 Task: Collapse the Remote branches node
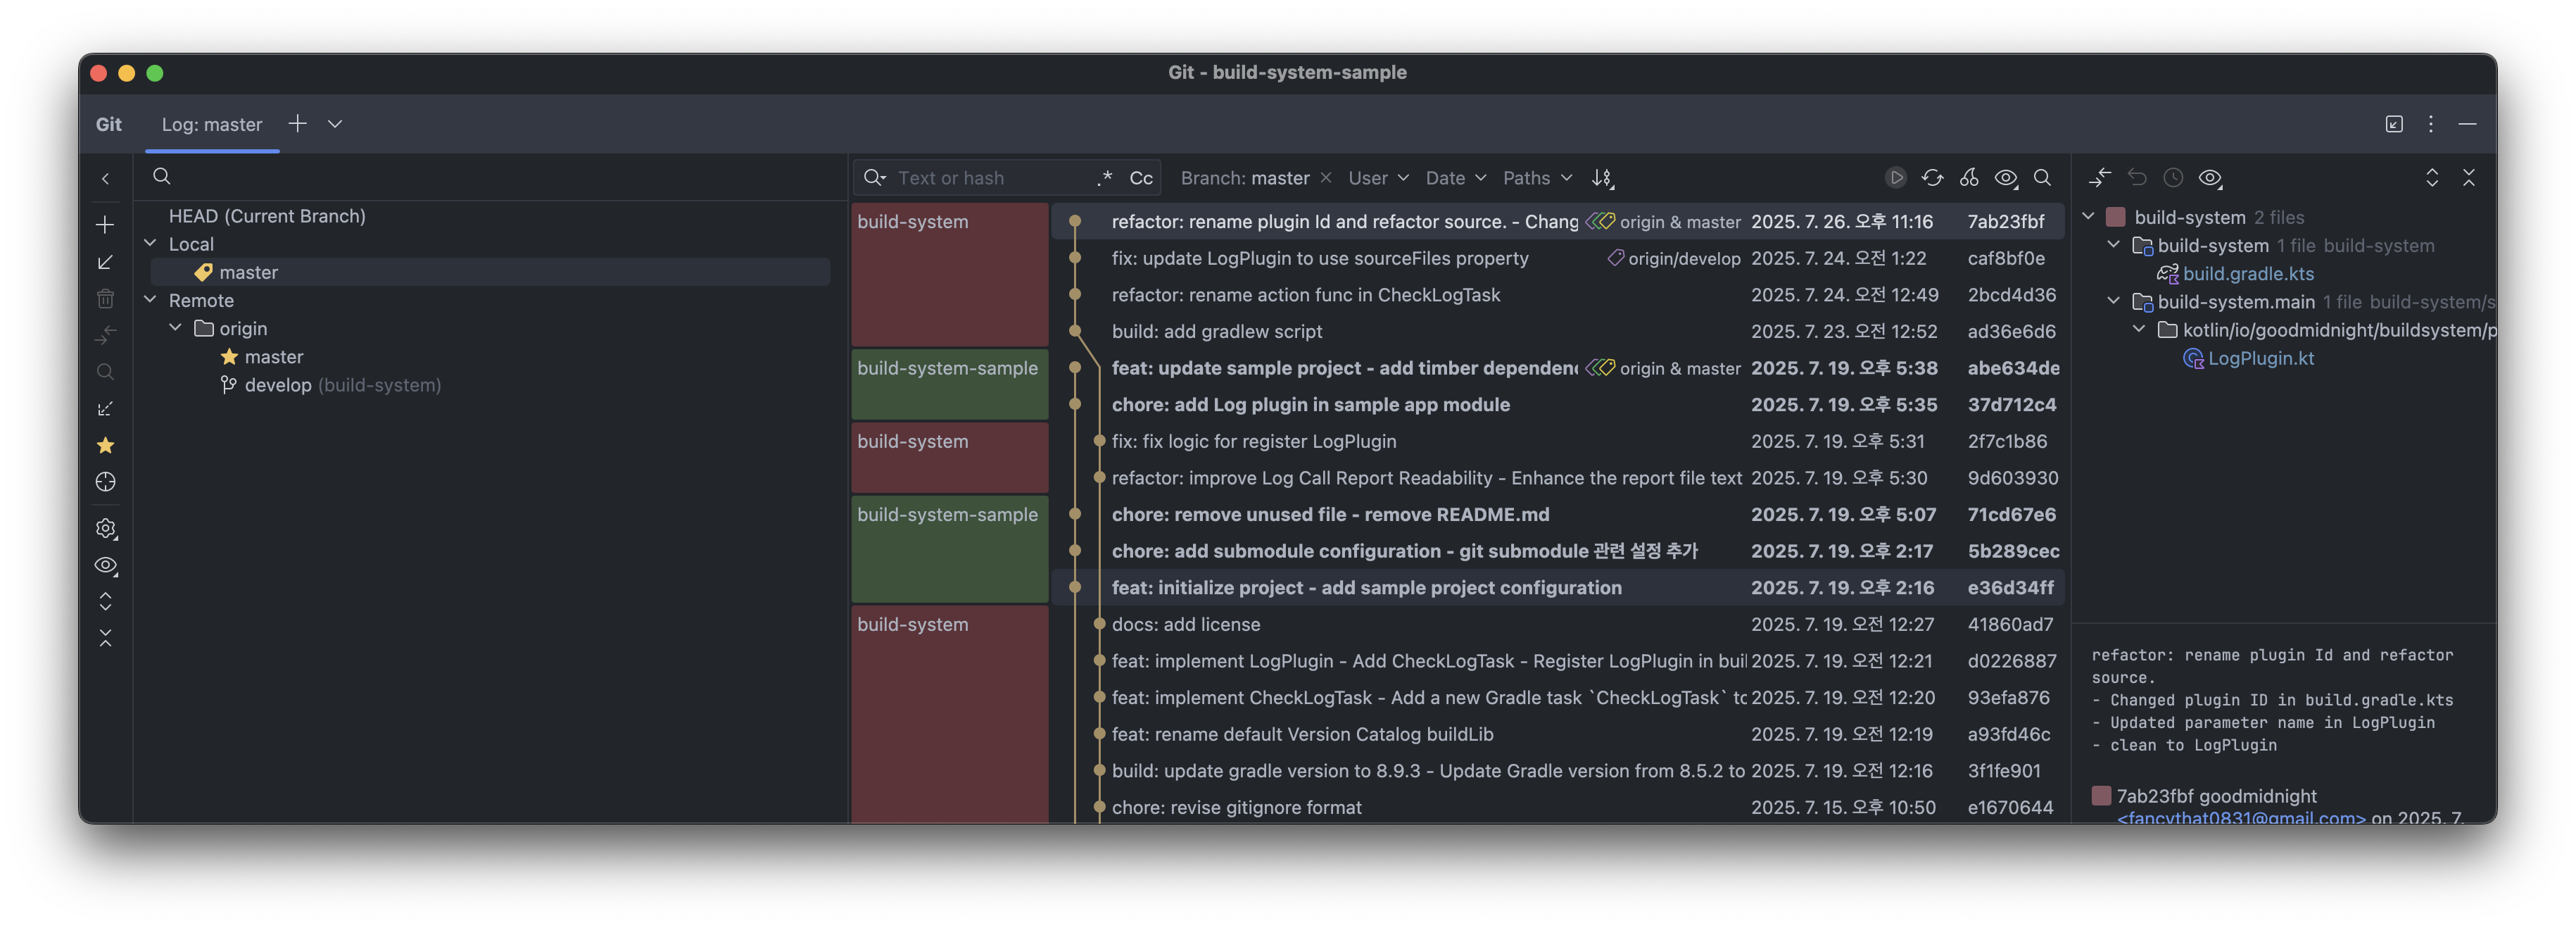[x=150, y=299]
